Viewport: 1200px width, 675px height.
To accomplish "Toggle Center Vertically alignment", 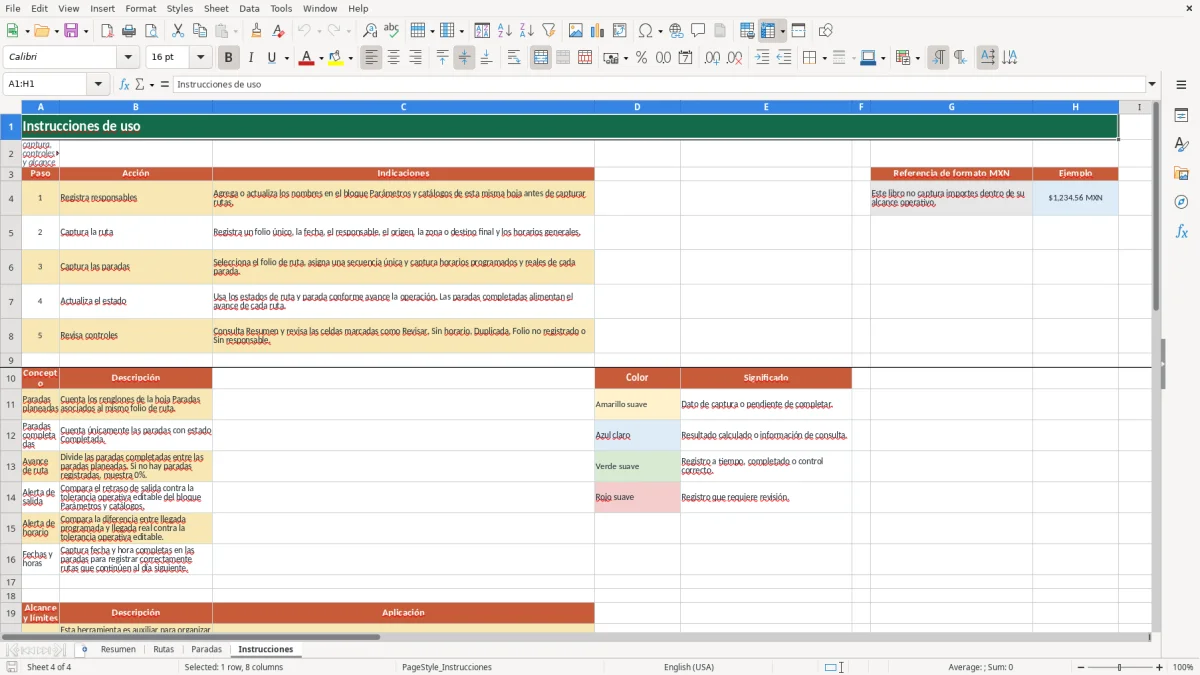I will click(464, 58).
